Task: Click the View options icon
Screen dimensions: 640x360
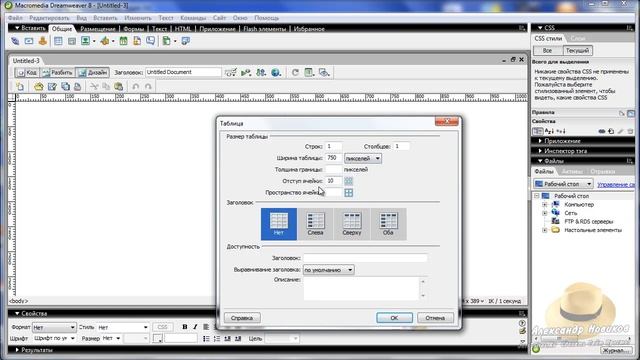Action: point(309,73)
